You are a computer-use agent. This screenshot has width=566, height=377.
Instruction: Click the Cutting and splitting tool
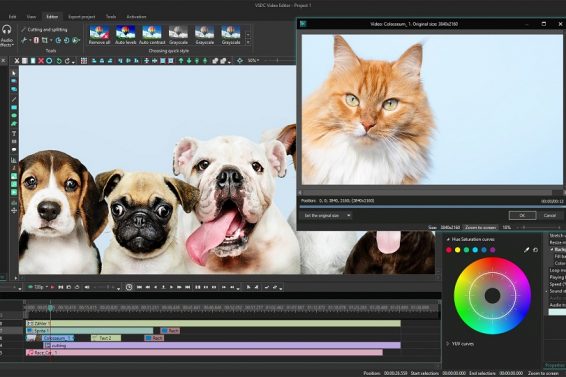(x=44, y=30)
